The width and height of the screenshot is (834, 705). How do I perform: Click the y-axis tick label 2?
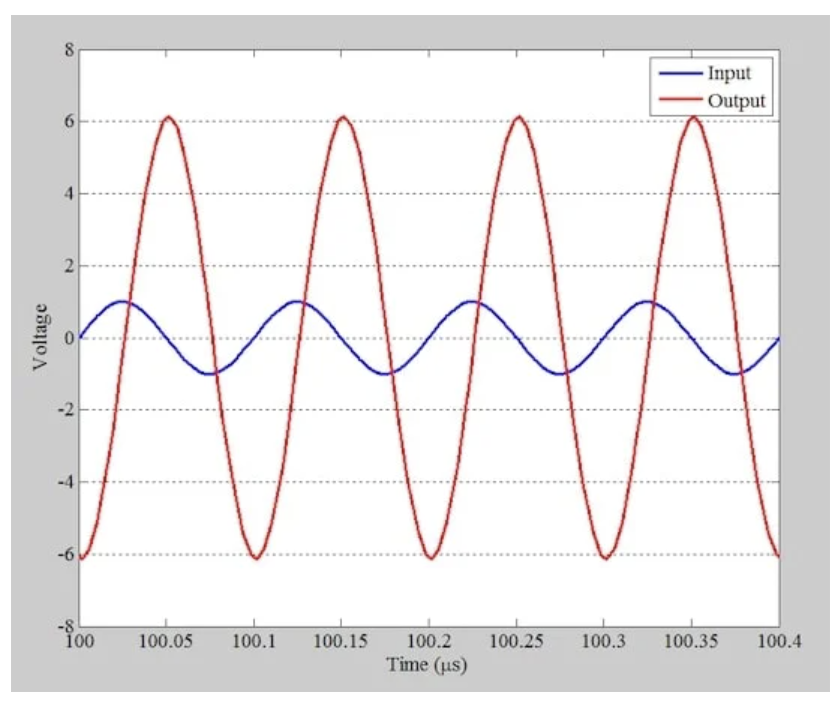point(69,266)
